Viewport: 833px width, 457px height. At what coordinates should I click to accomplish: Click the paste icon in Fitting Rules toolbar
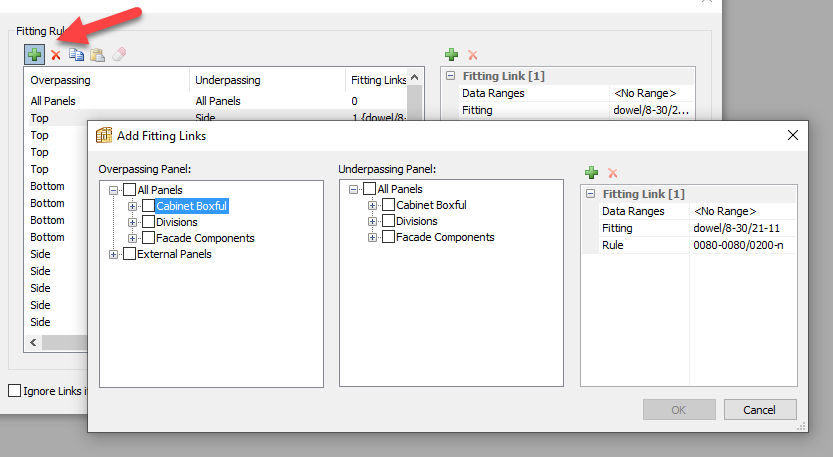[97, 54]
